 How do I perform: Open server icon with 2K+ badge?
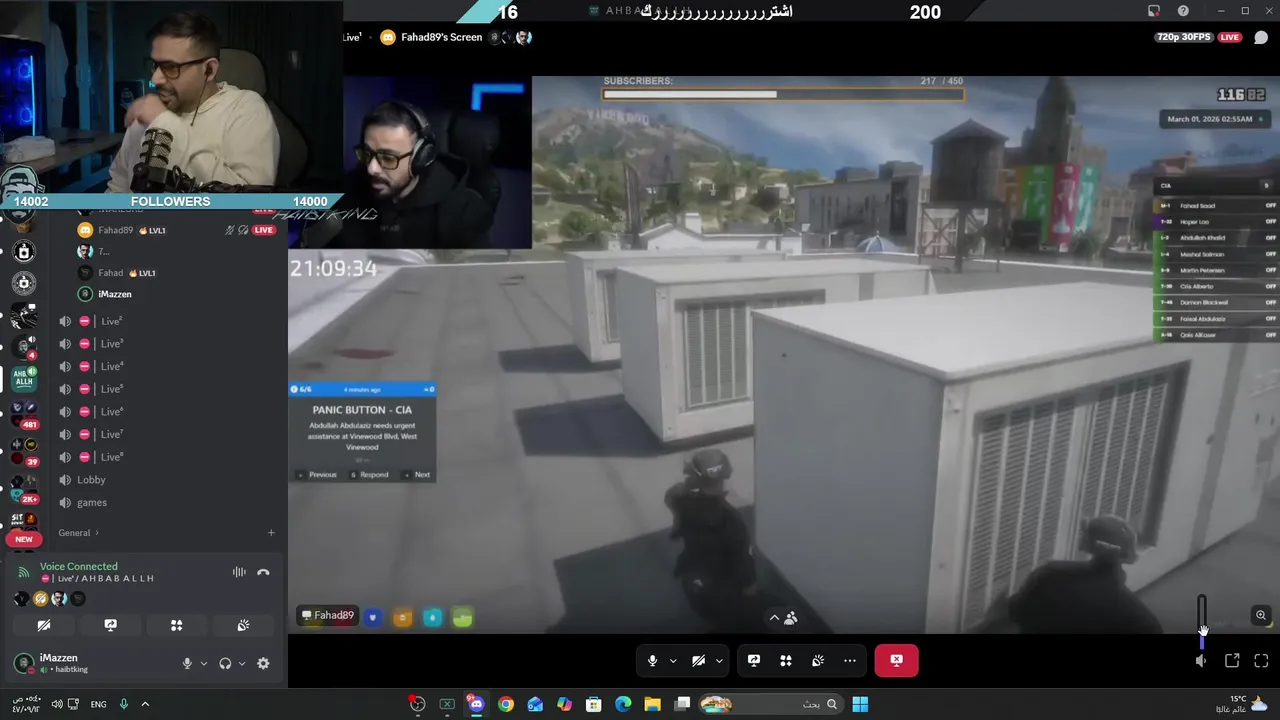(x=23, y=488)
